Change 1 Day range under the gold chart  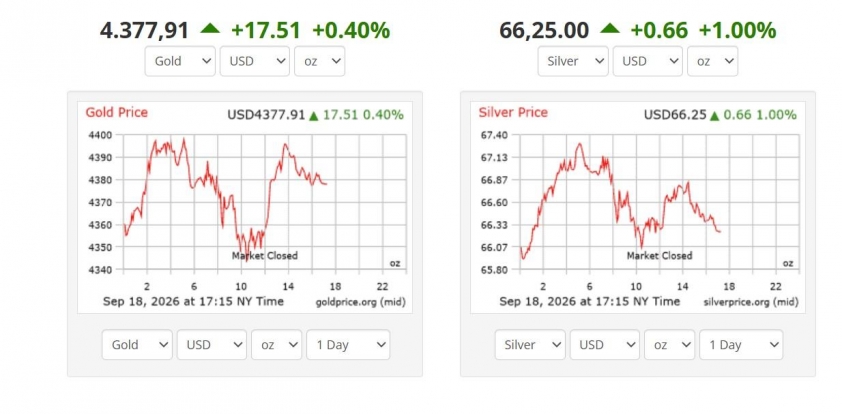(x=349, y=345)
